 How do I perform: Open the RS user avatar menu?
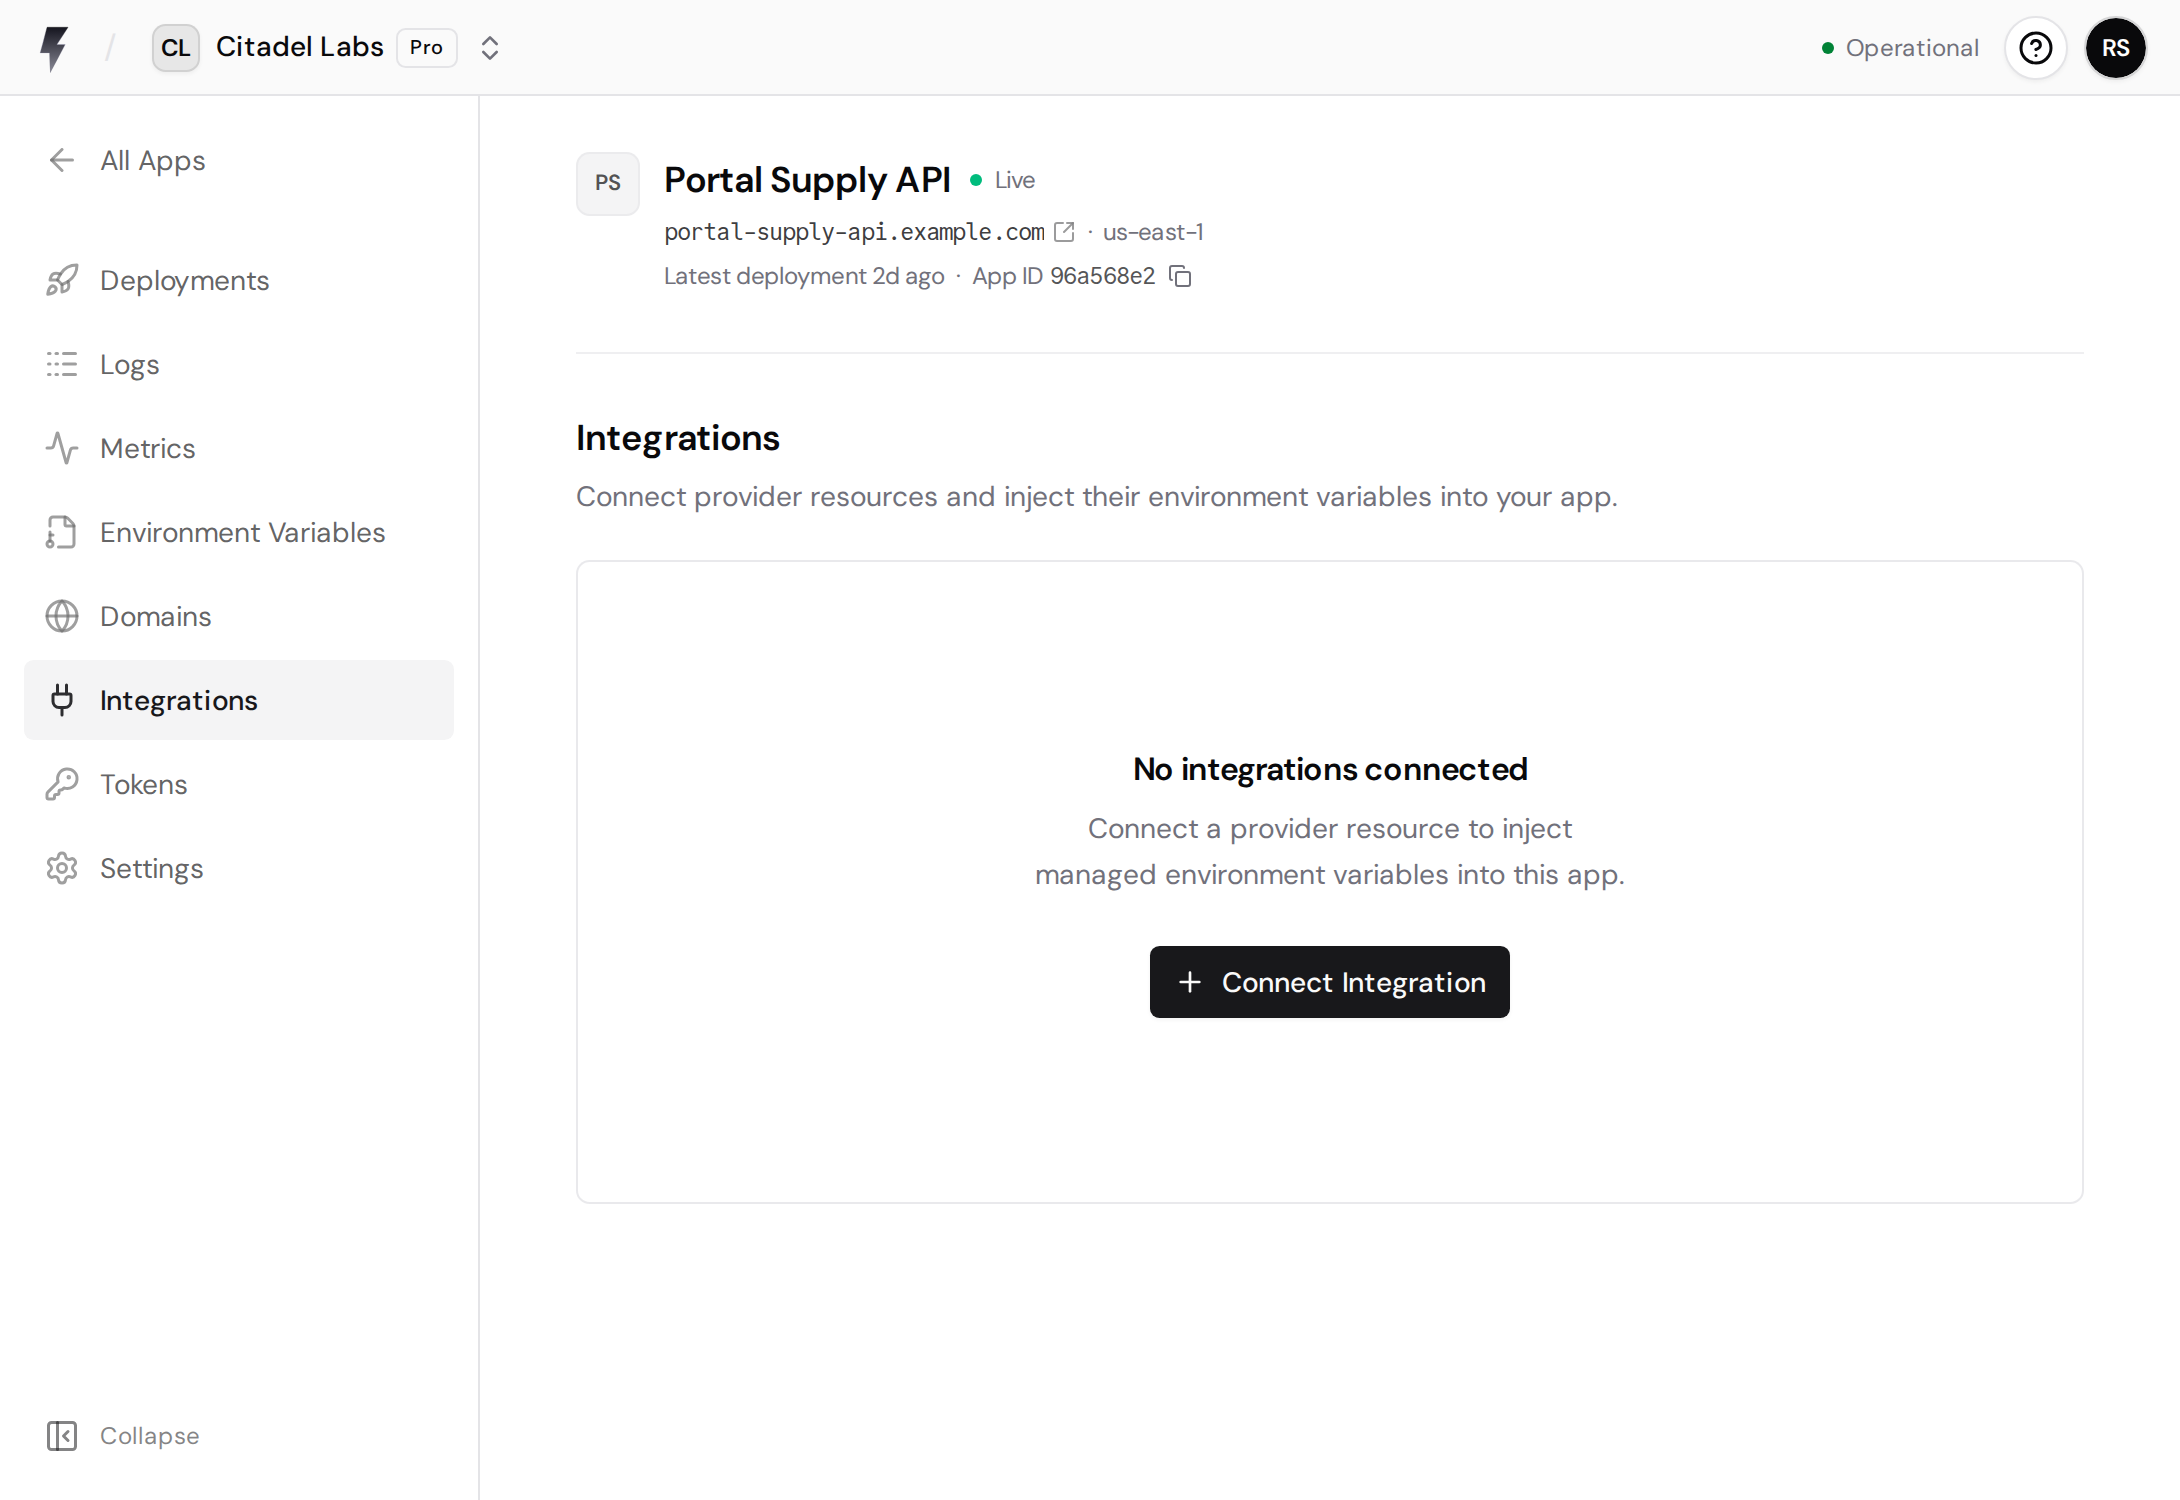(x=2116, y=48)
